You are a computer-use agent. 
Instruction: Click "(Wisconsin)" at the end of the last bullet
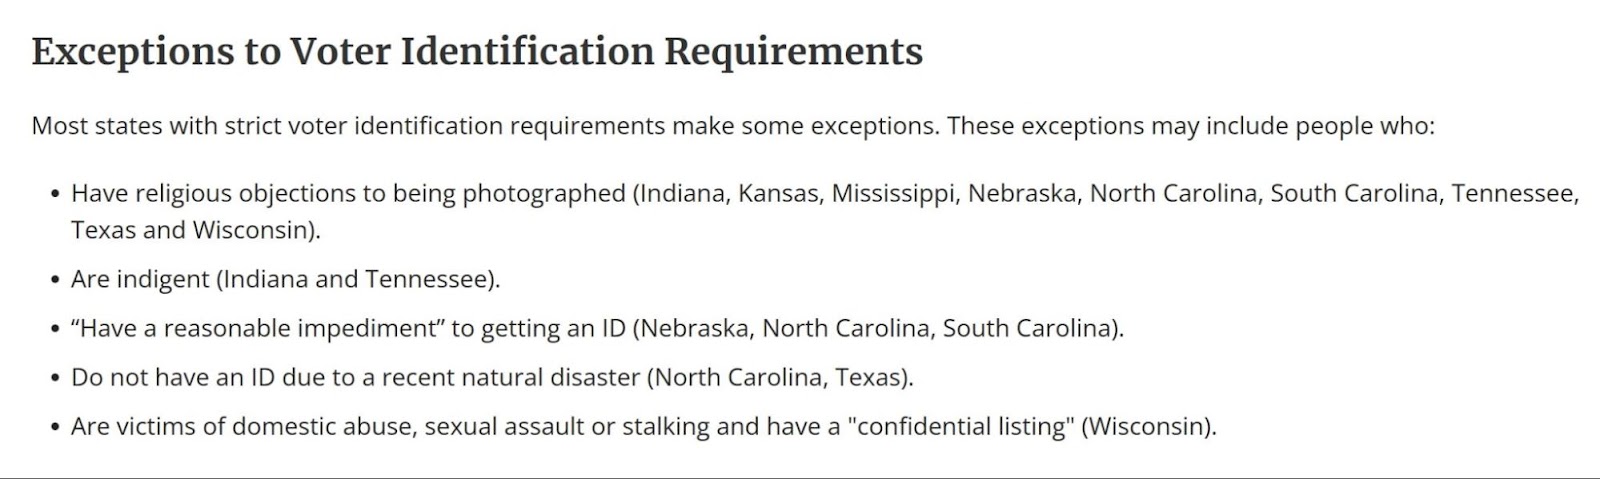pos(1148,426)
